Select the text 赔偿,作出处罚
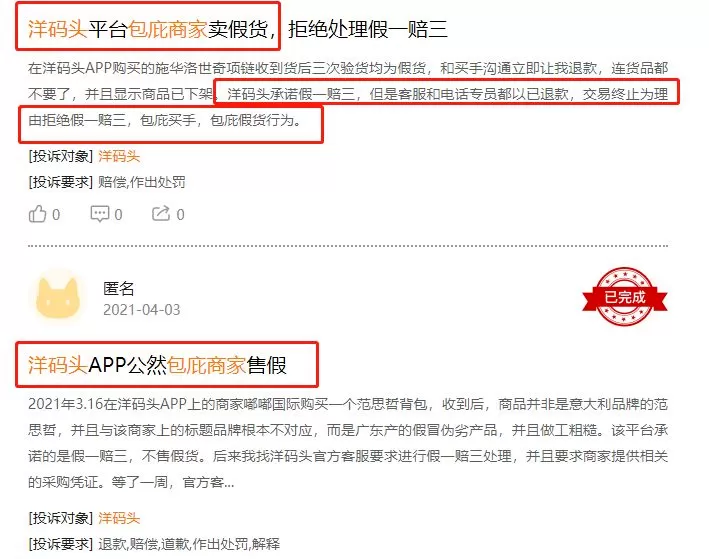This screenshot has height=559, width=709. coord(142,182)
